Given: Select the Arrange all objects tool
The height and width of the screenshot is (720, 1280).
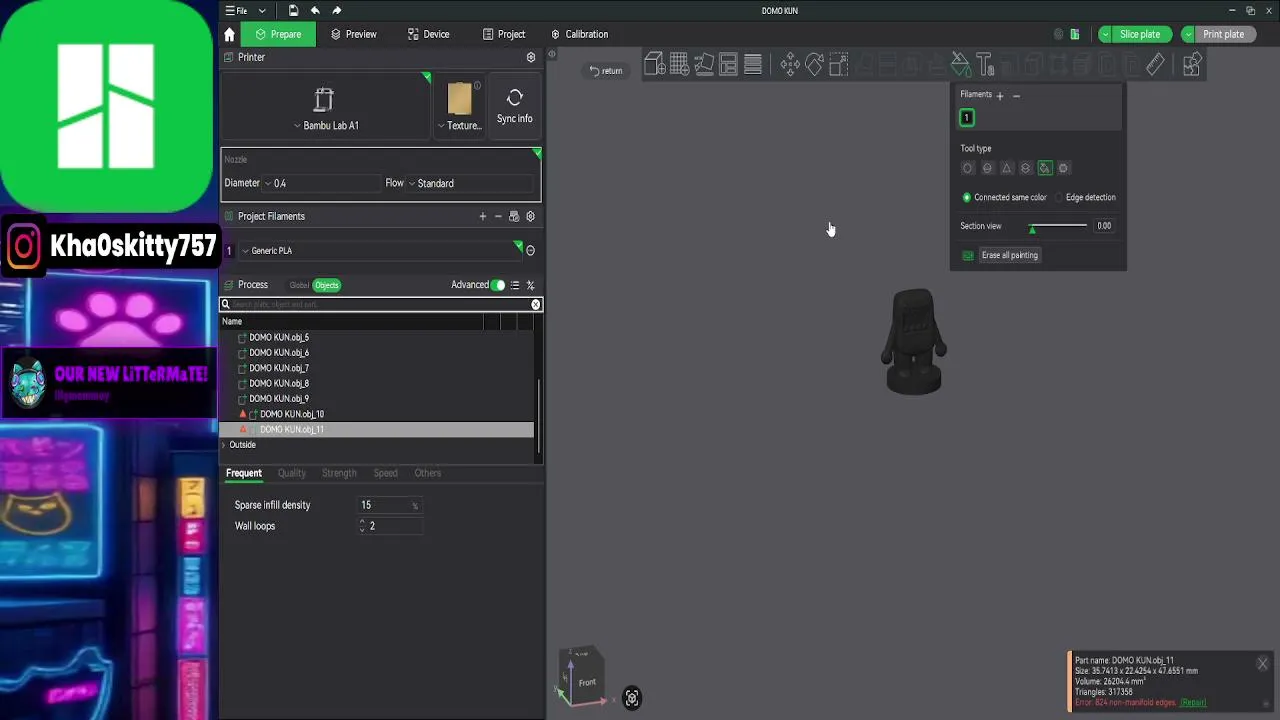Looking at the screenshot, I should pos(728,65).
